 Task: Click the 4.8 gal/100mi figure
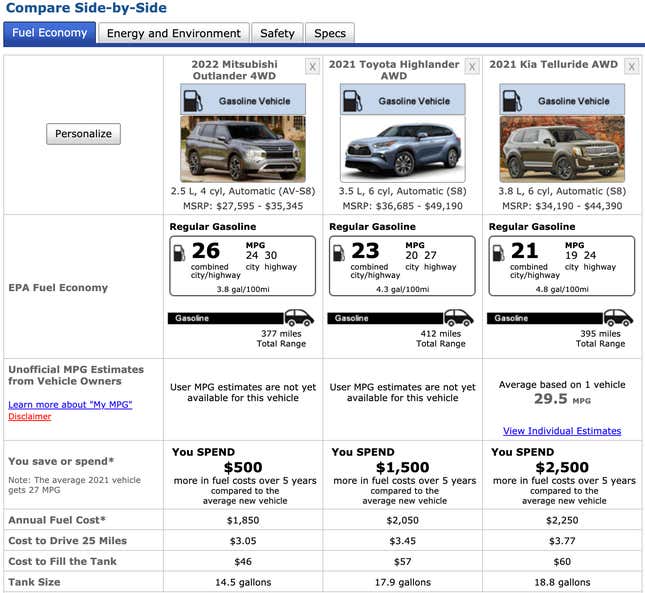pos(562,290)
